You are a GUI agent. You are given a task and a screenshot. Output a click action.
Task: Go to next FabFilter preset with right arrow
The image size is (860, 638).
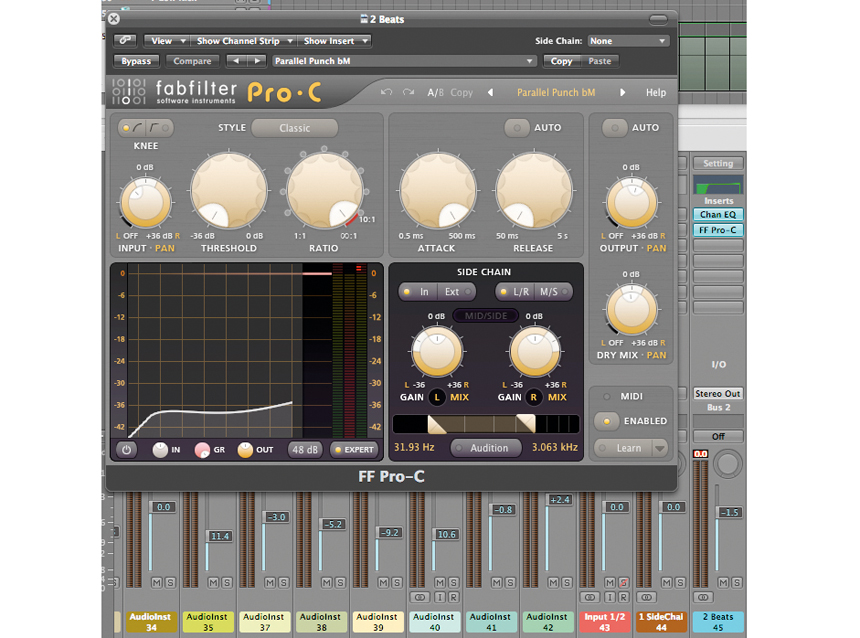623,93
